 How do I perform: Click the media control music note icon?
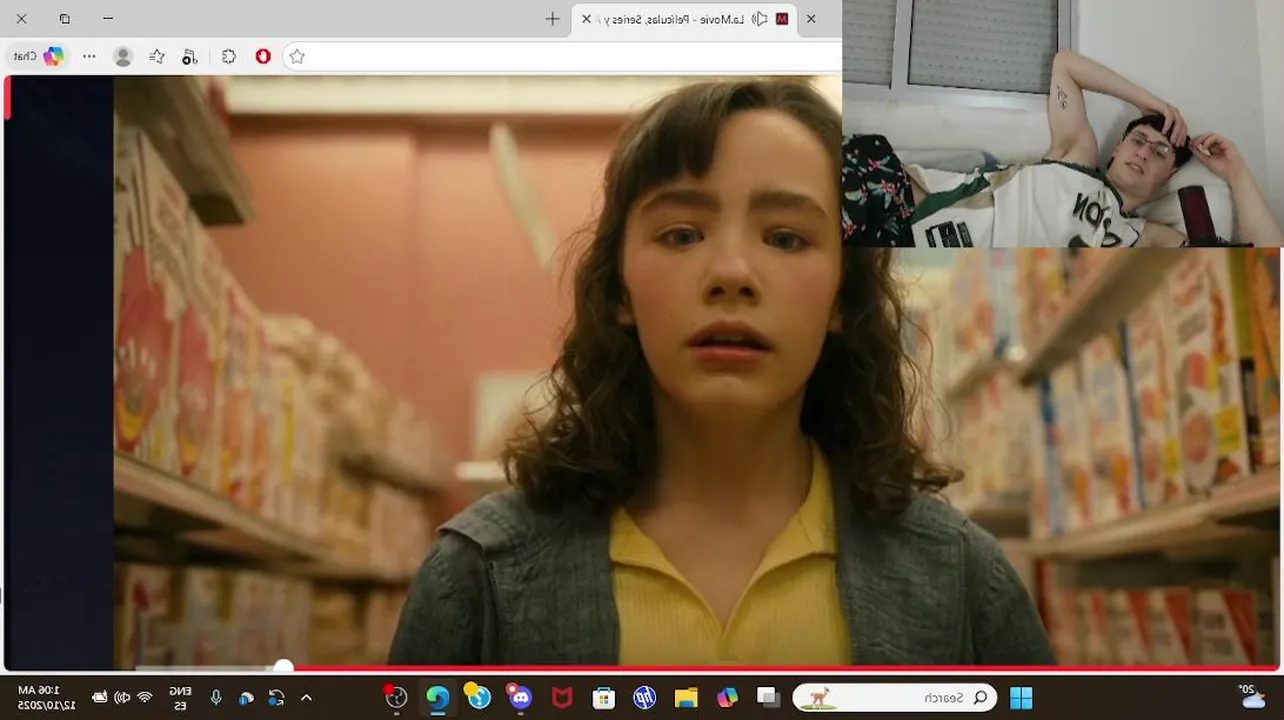[x=190, y=57]
